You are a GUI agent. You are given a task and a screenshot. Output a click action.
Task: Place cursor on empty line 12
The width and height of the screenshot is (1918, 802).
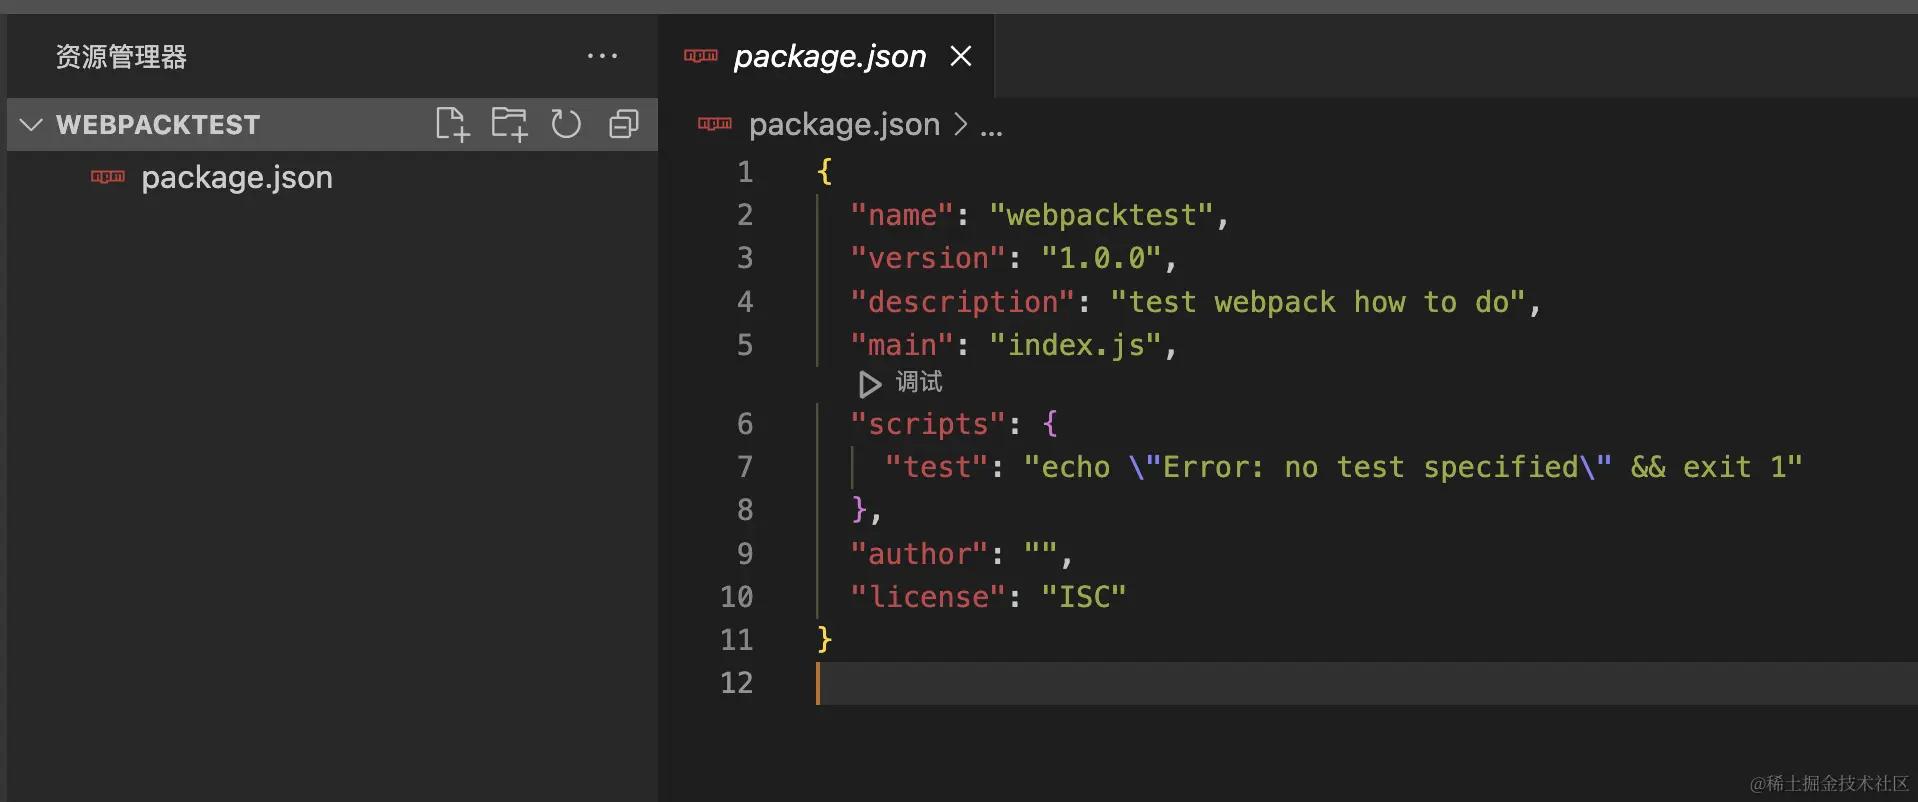coord(1367,683)
